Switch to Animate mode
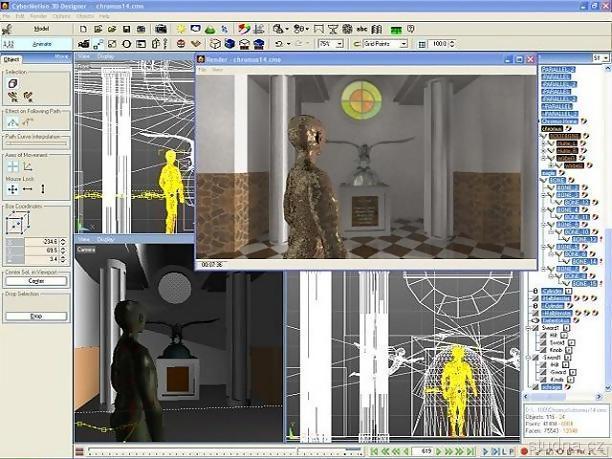This screenshot has height=459, width=612. [42, 44]
